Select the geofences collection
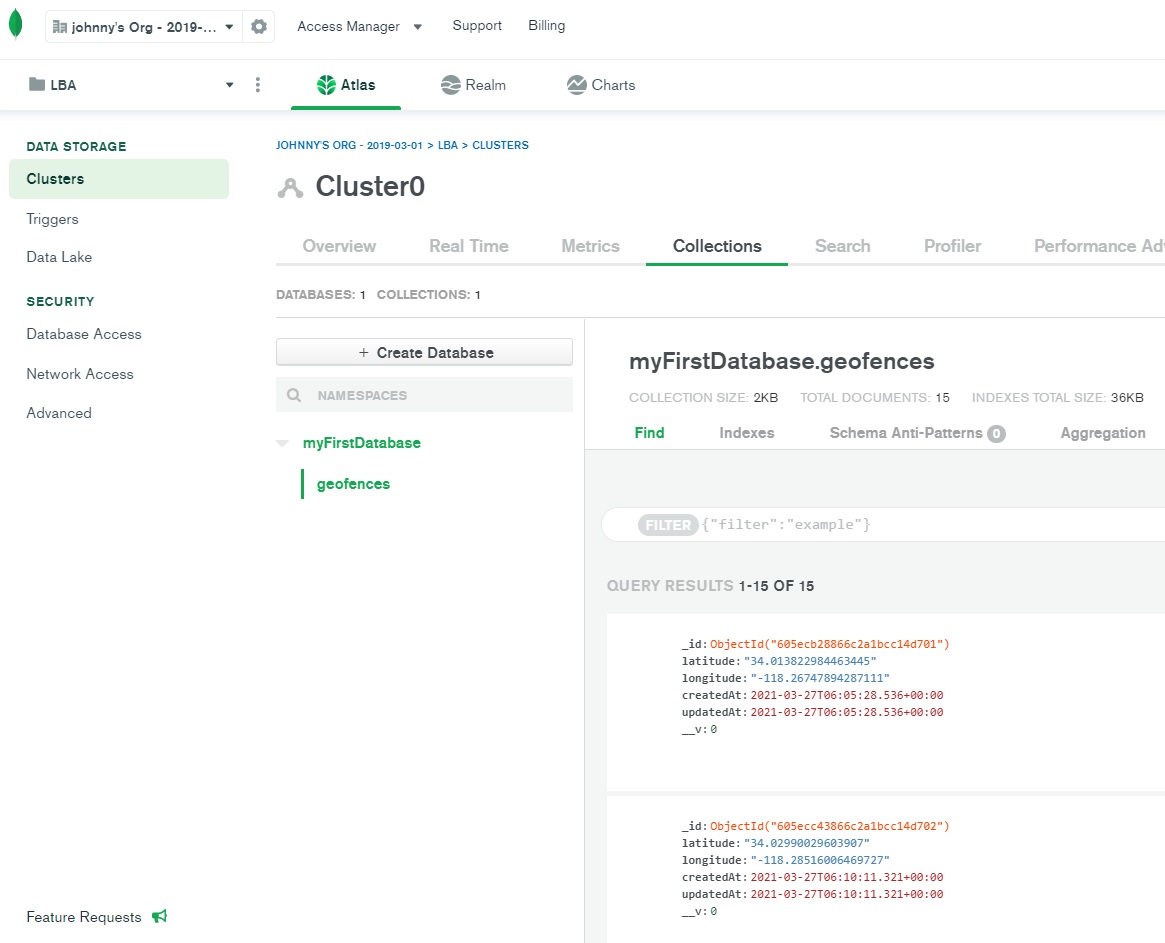This screenshot has height=943, width=1165. click(x=353, y=484)
